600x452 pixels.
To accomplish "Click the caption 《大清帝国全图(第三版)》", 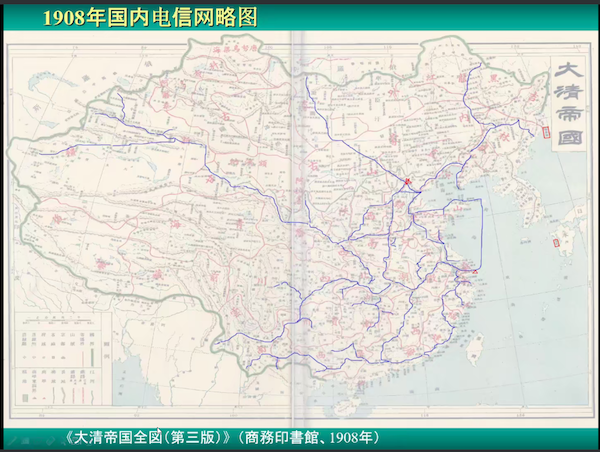I will pos(149,437).
